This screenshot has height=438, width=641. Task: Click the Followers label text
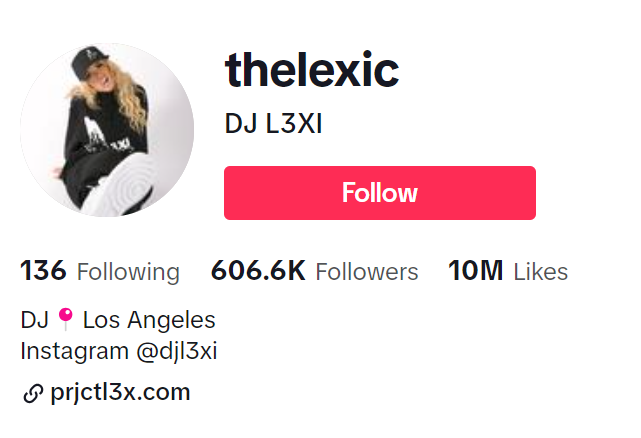(367, 272)
